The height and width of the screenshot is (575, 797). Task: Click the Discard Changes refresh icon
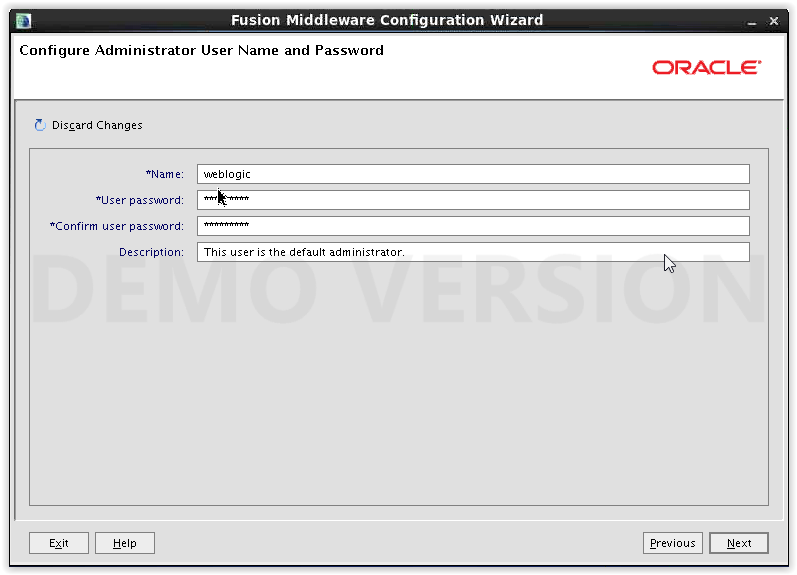click(40, 125)
